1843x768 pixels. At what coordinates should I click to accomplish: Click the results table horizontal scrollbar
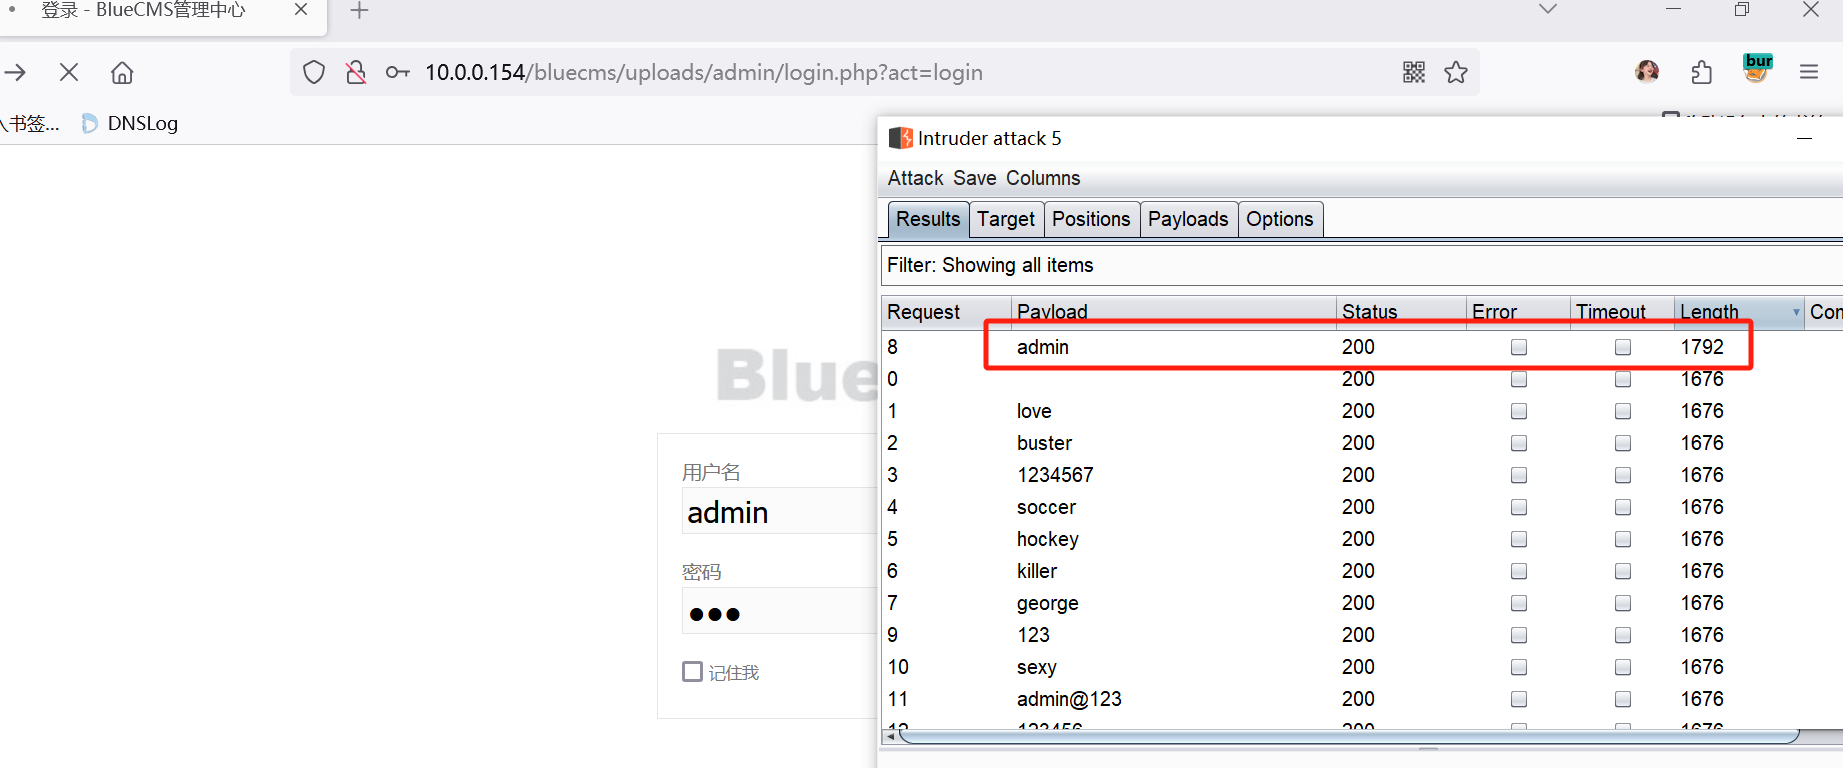pyautogui.click(x=1350, y=737)
